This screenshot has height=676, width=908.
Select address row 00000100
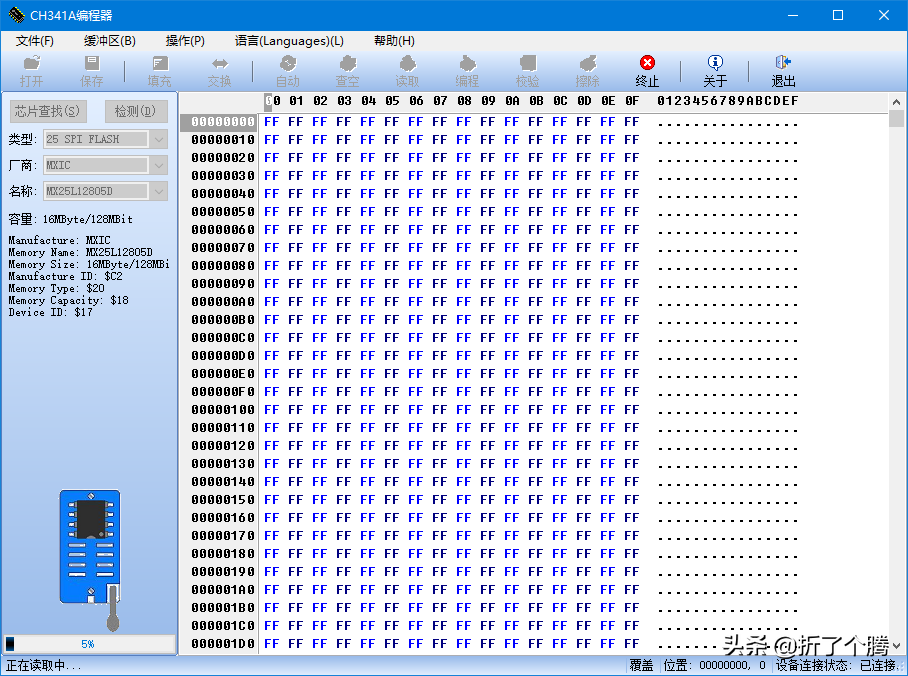pyautogui.click(x=223, y=410)
